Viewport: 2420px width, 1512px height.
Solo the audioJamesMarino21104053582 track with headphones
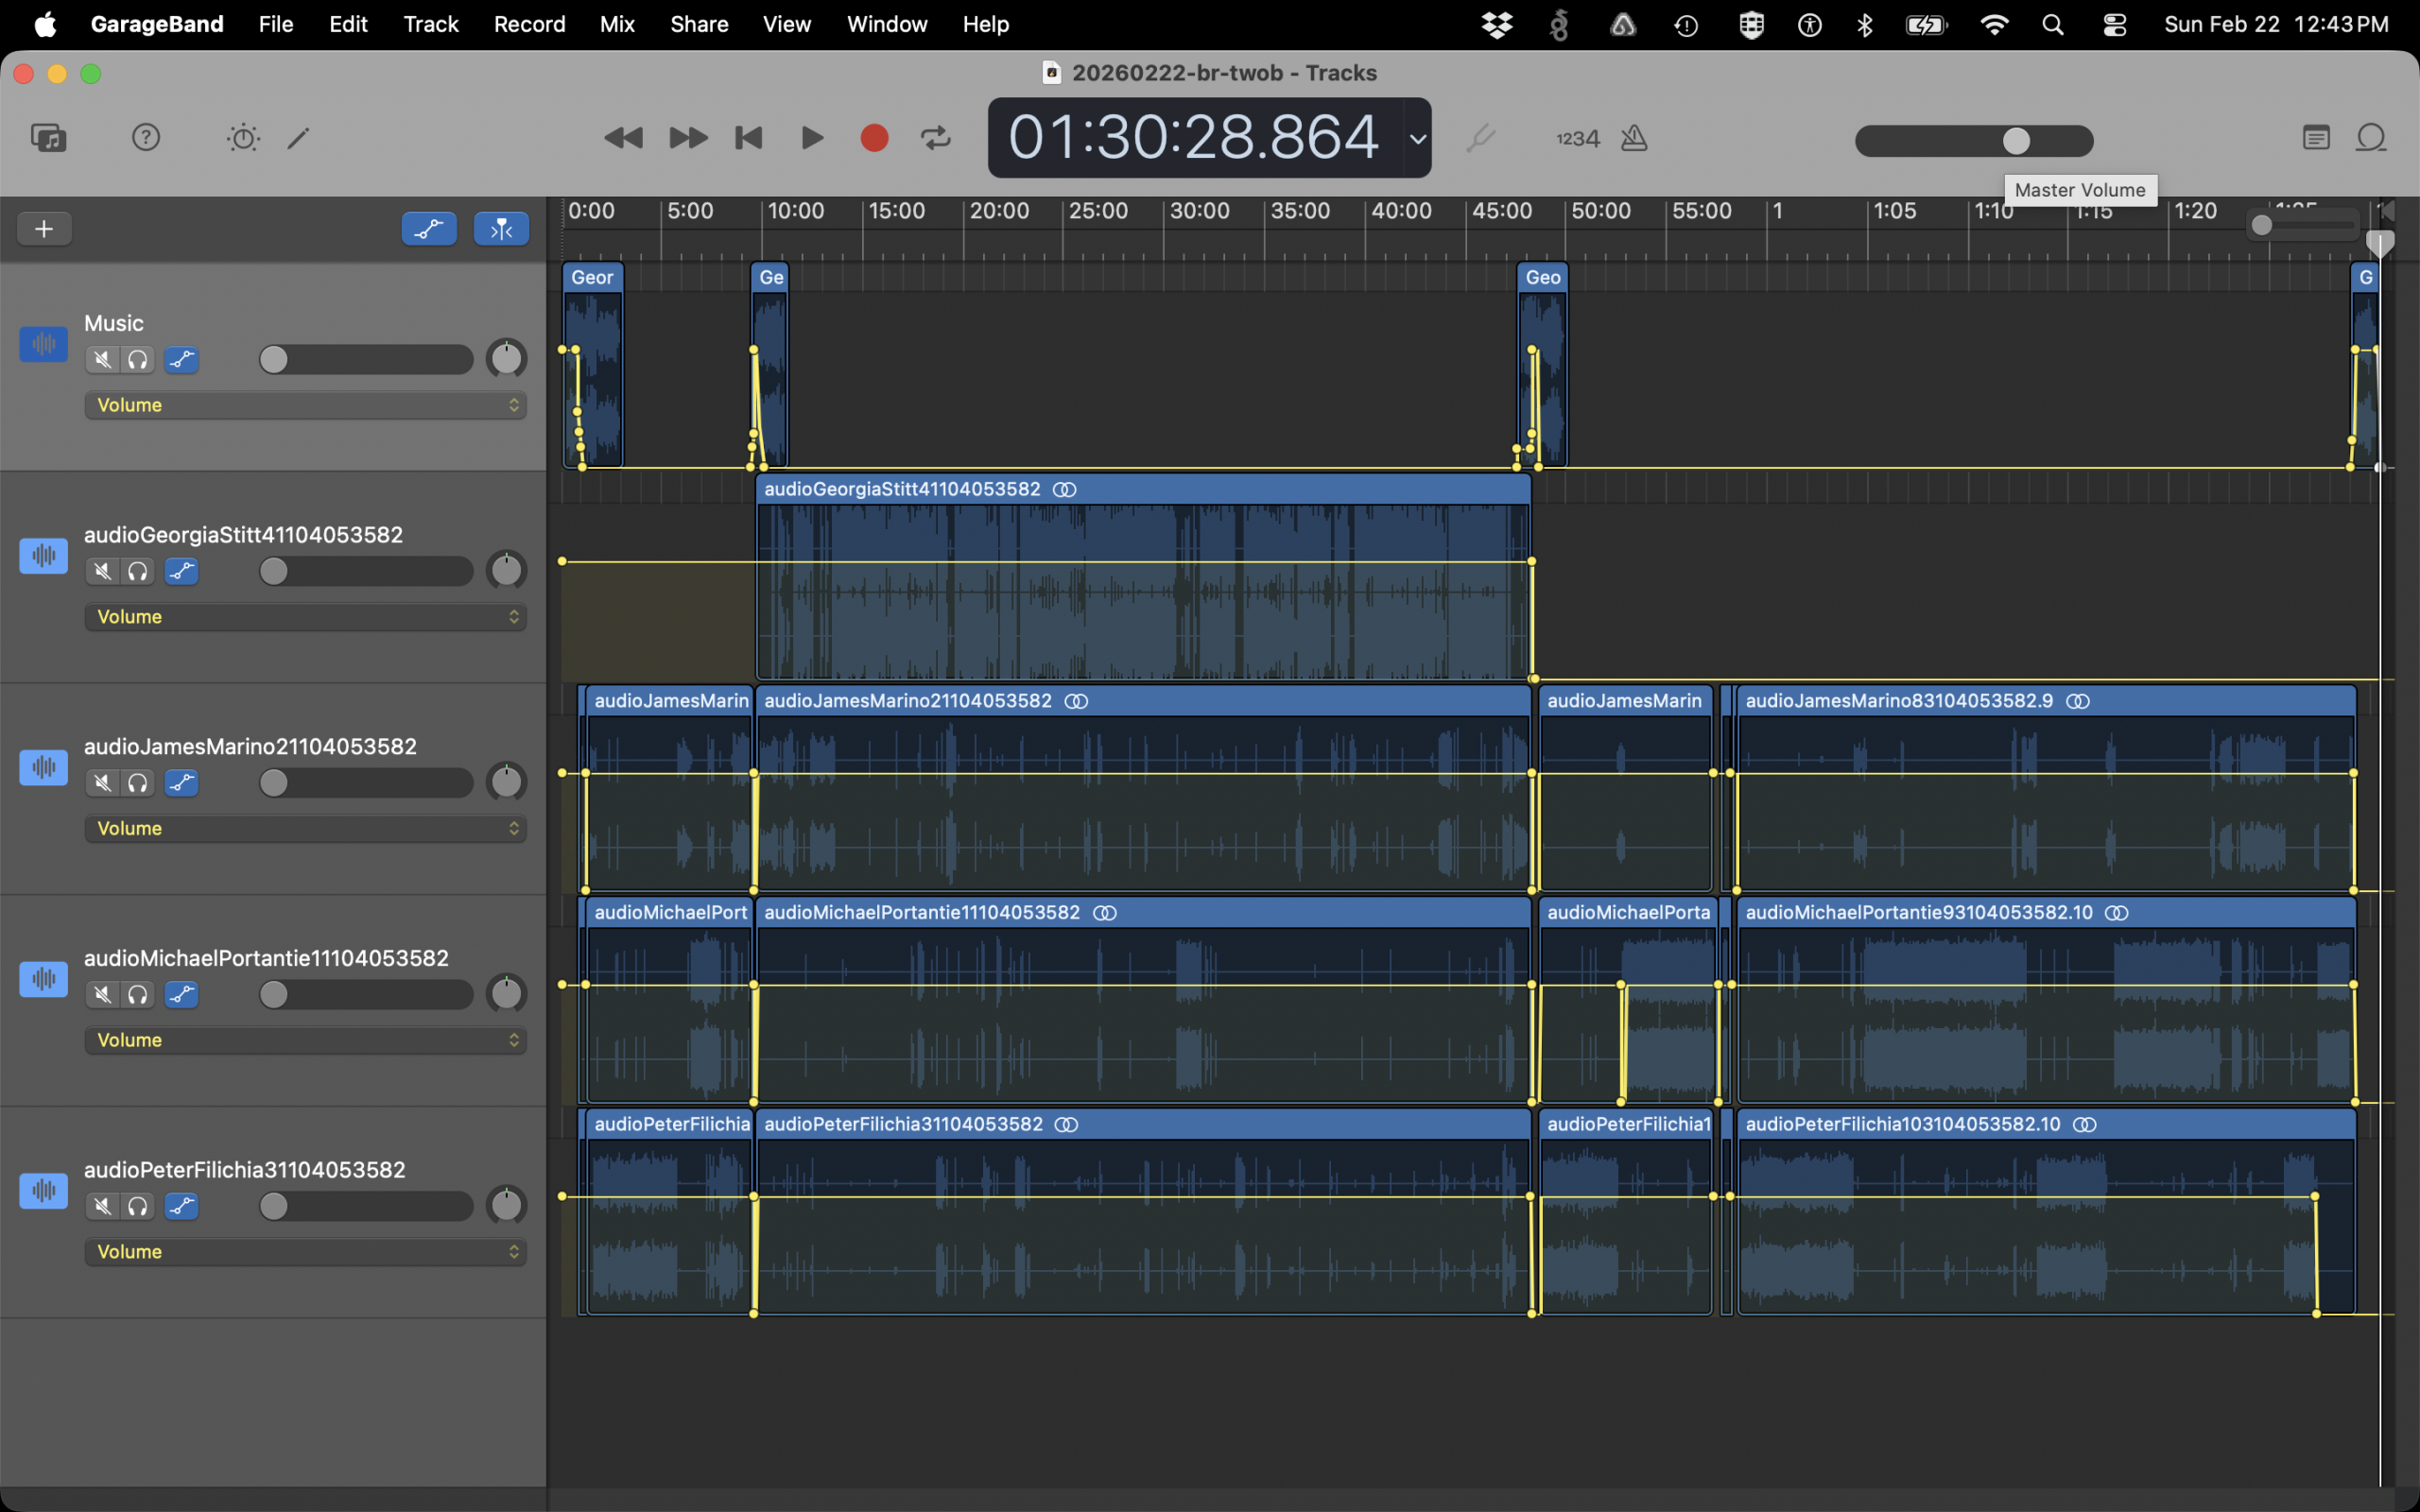point(138,783)
